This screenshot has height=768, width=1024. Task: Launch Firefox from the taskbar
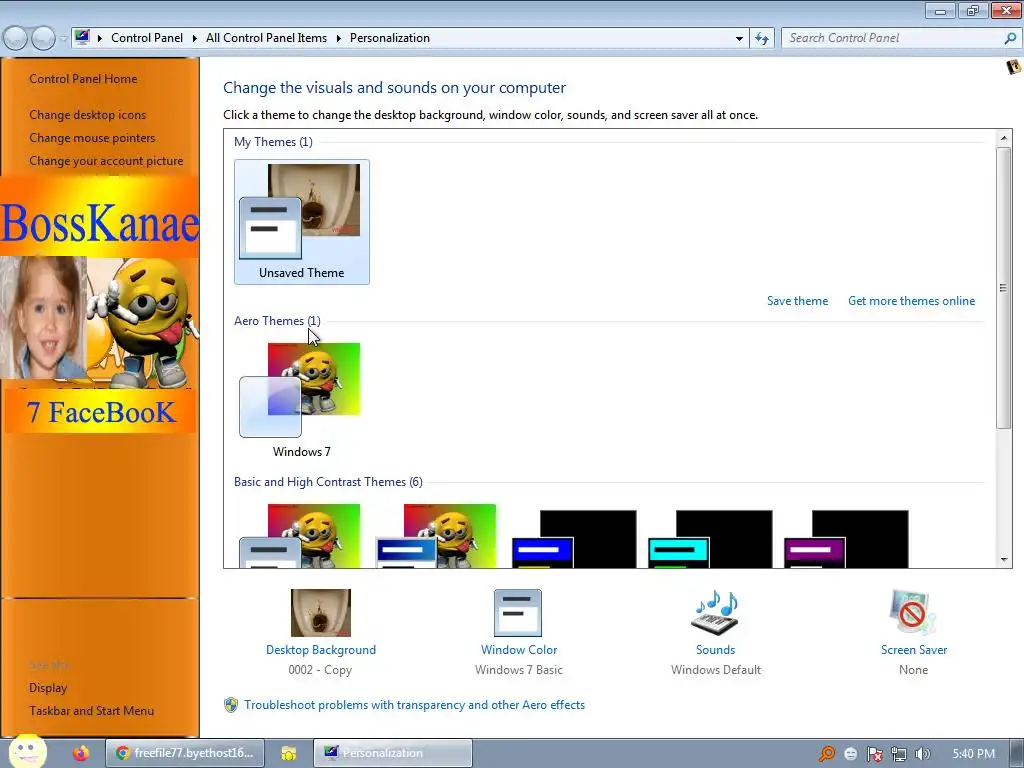pos(81,753)
